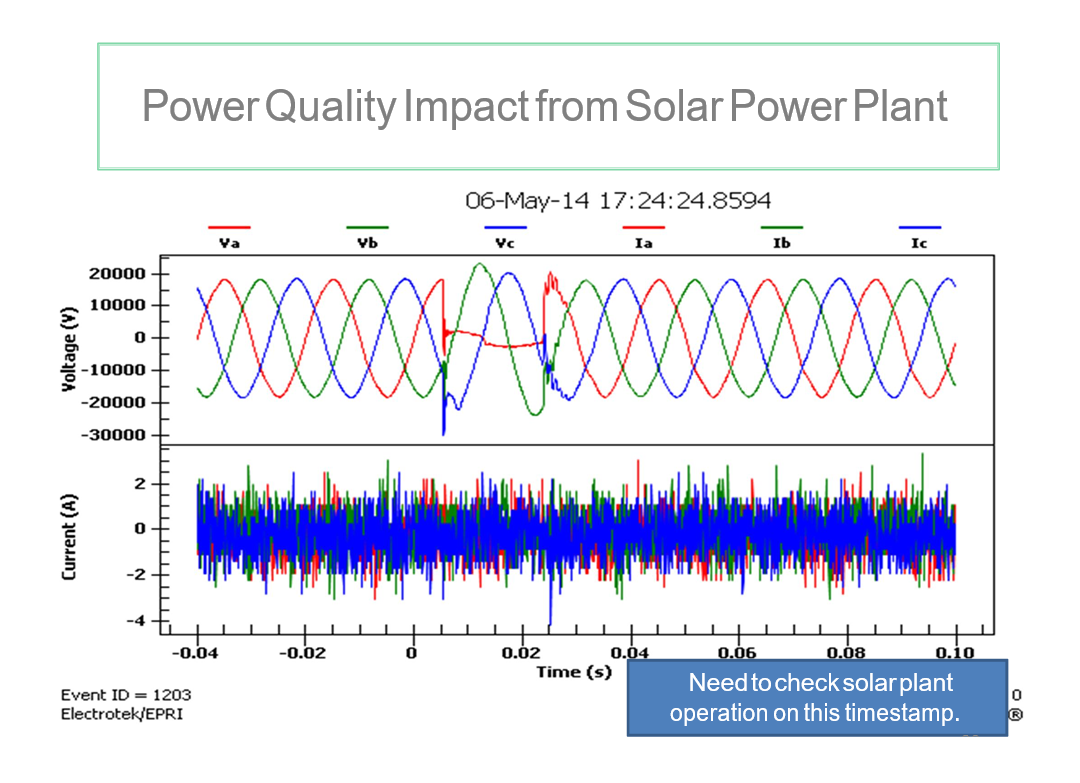Click the 06-May-14 timestamp above the chart
The height and width of the screenshot is (783, 1080).
(x=618, y=200)
